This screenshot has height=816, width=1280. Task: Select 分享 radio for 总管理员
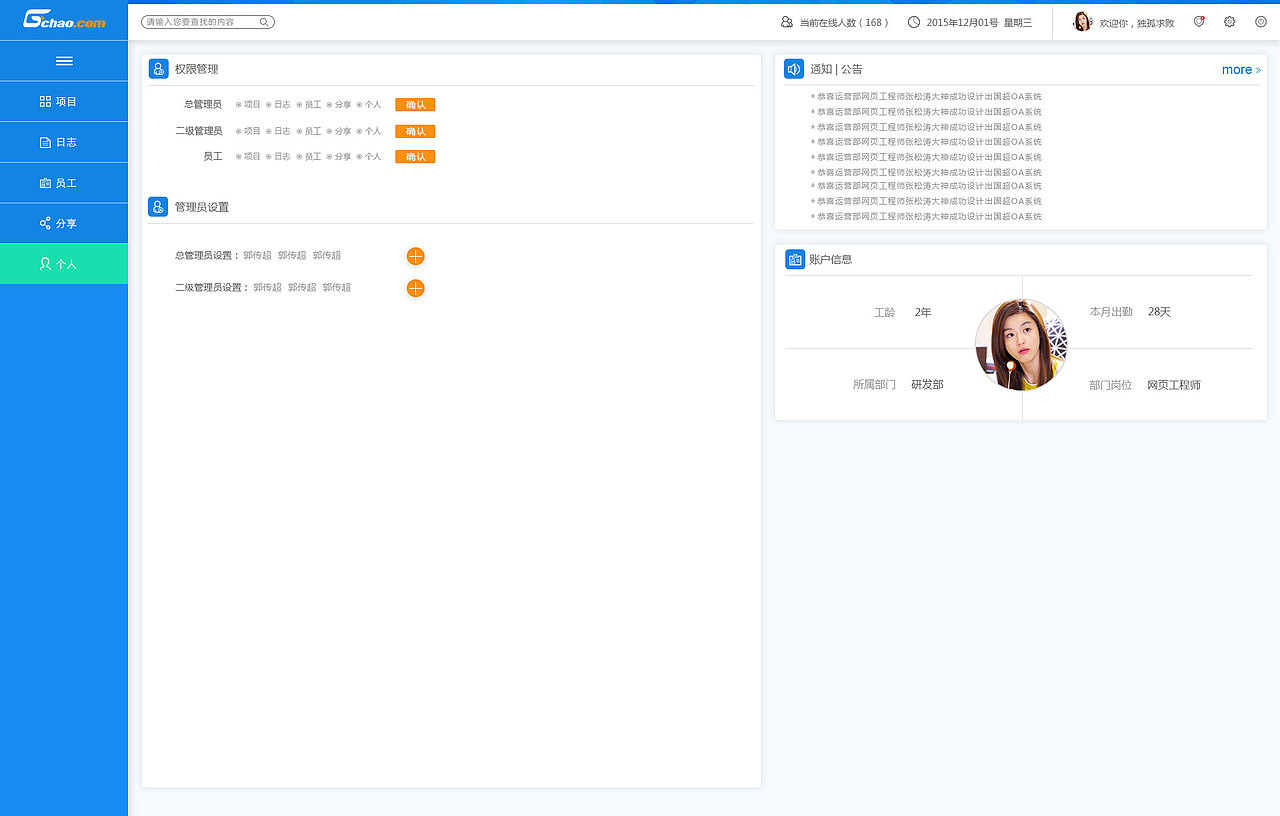click(329, 104)
